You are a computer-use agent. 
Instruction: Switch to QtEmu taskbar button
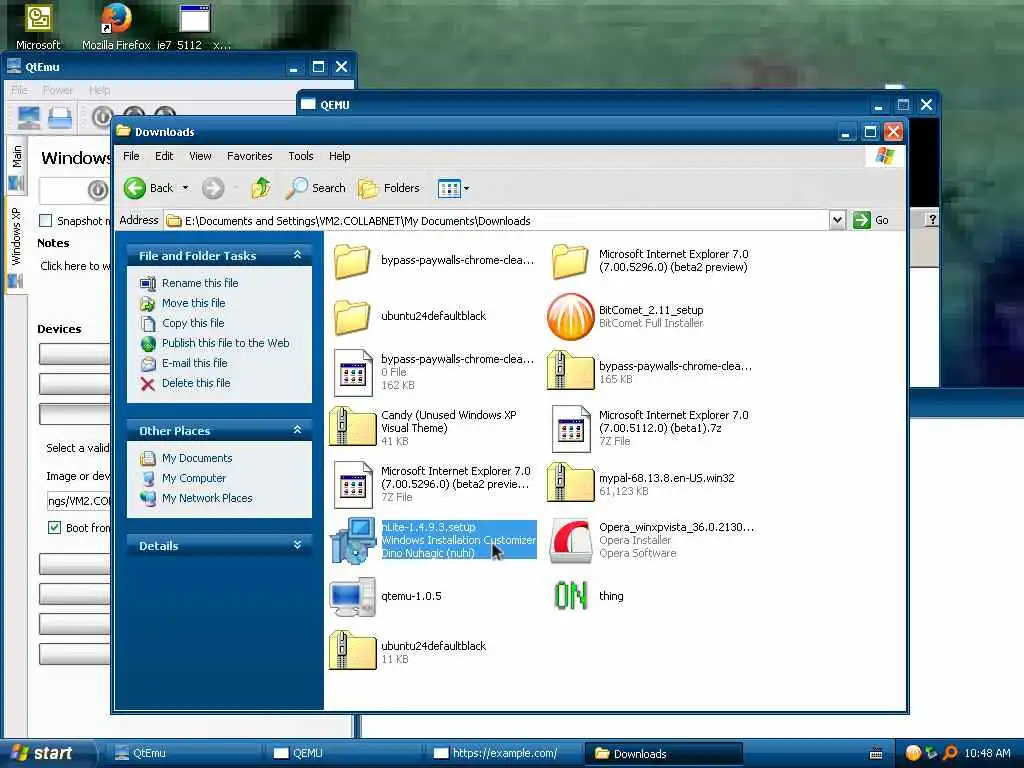point(184,754)
